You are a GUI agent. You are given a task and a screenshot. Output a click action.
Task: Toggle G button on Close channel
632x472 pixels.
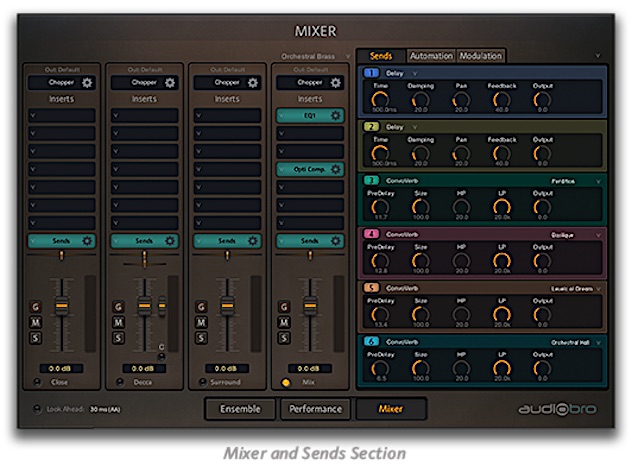click(x=35, y=307)
